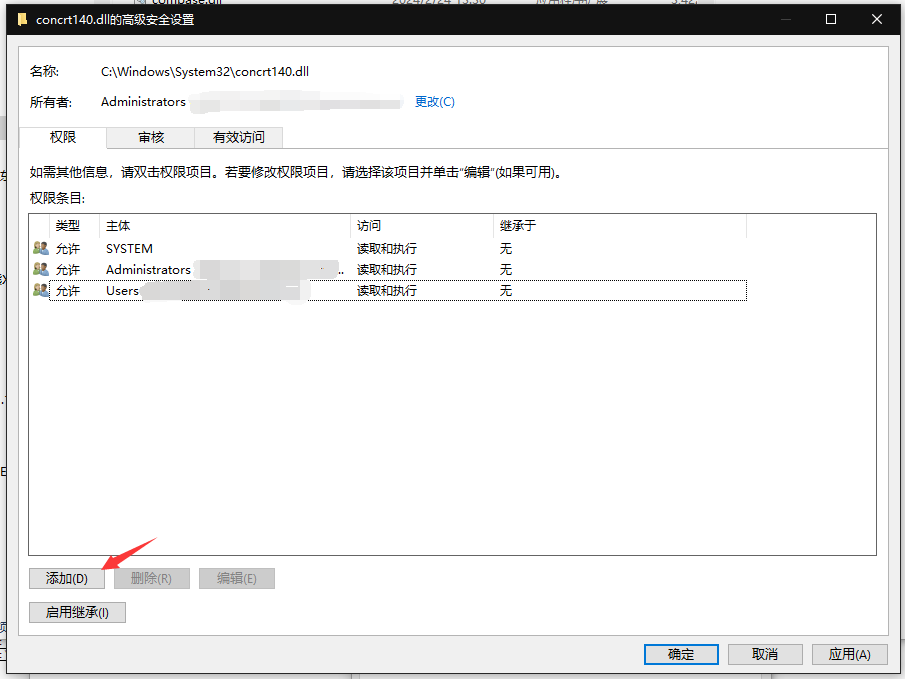This screenshot has width=905, height=679.
Task: Click the 继承于 column header
Action: [518, 226]
